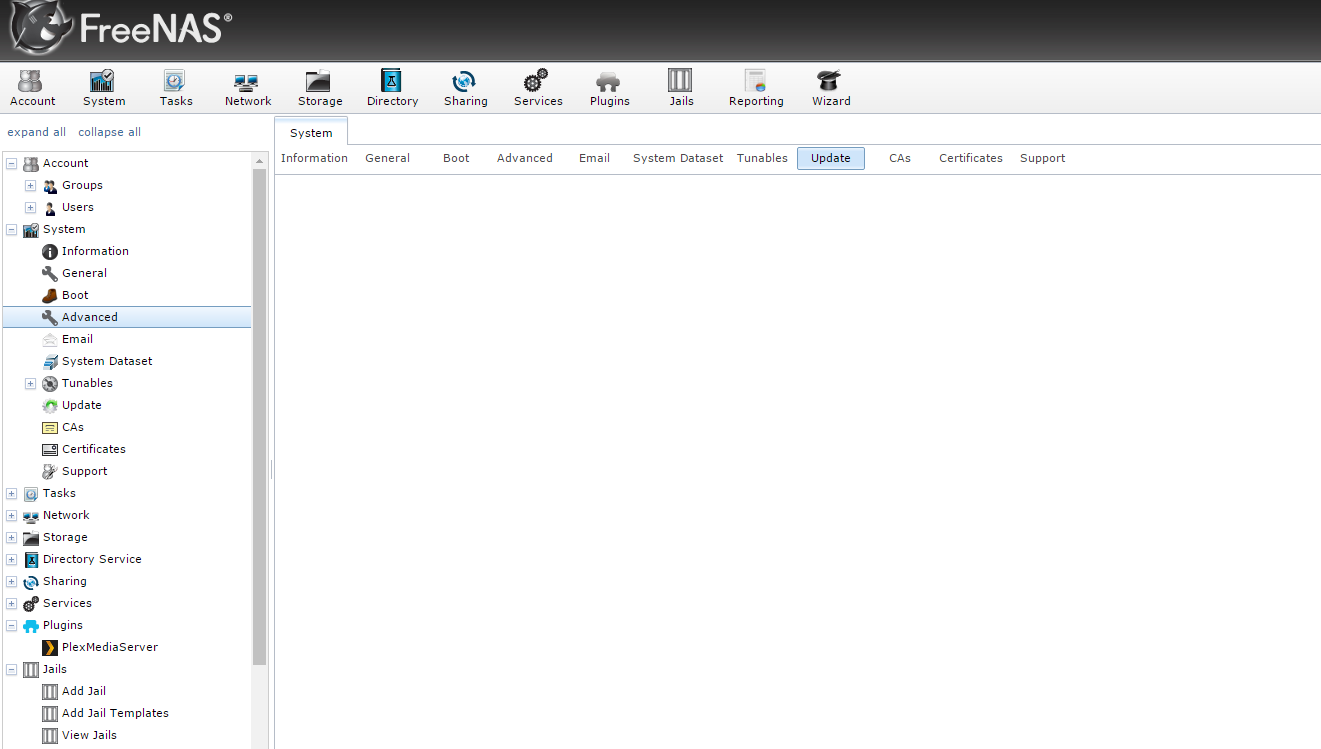The height and width of the screenshot is (749, 1321).
Task: Open the Tasks toolbar icon
Action: pyautogui.click(x=176, y=88)
